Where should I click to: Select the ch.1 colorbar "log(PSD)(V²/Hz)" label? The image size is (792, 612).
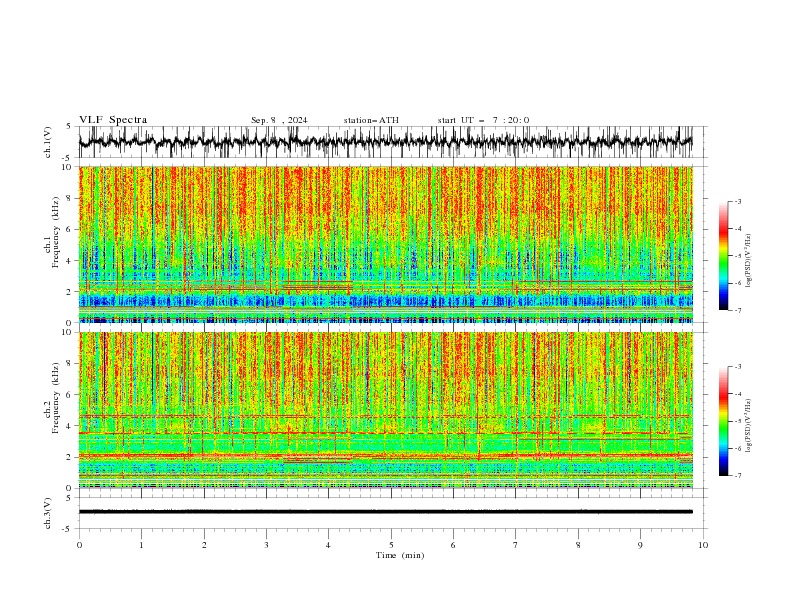click(x=749, y=261)
